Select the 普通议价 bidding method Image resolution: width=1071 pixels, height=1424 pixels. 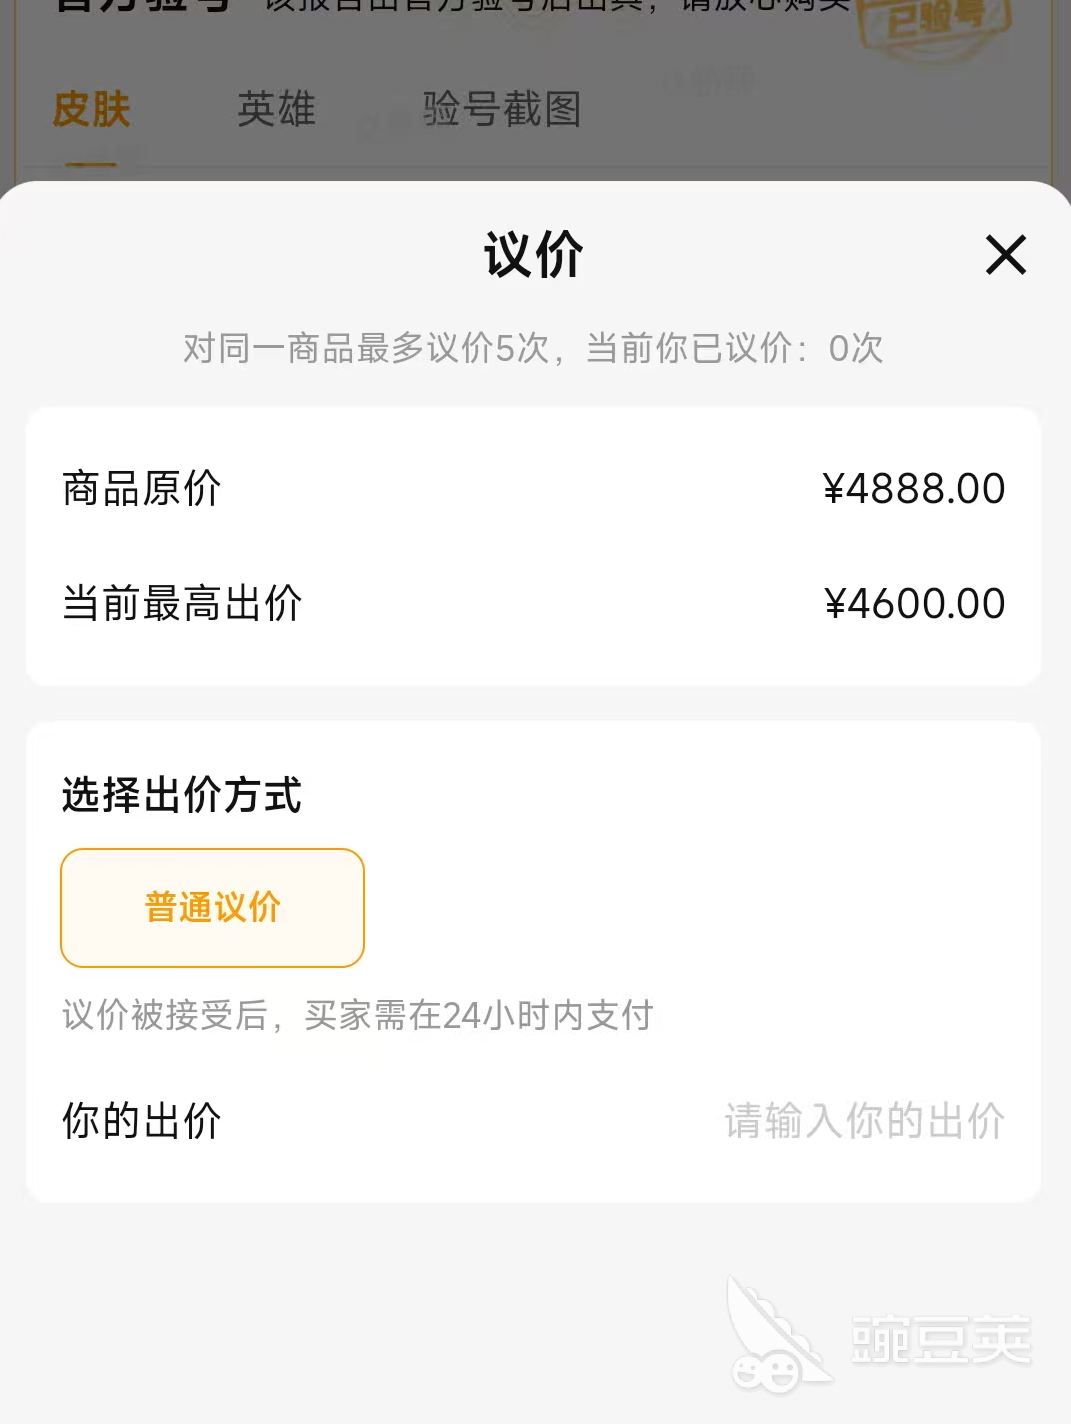pos(212,908)
